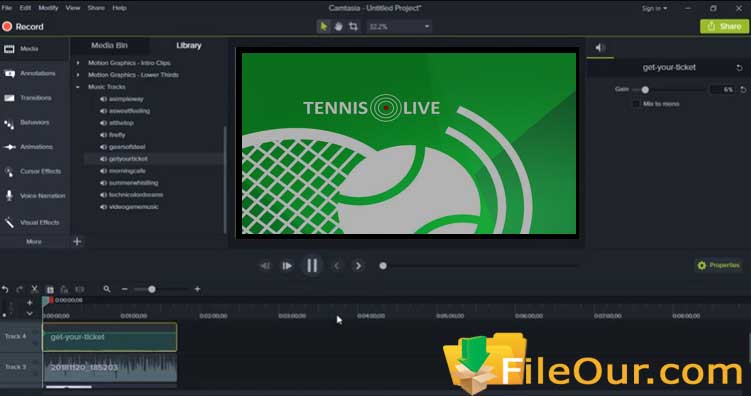Click the previous frame playback button

(265, 266)
